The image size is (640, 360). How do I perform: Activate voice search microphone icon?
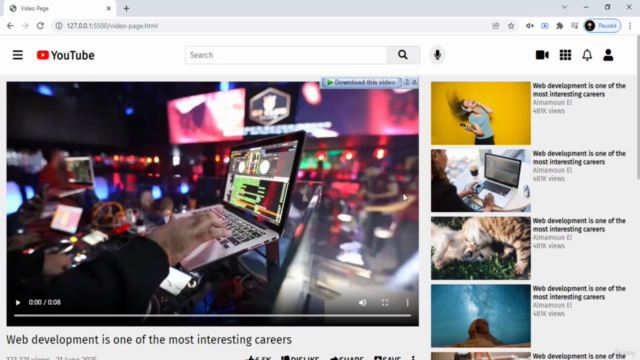click(437, 55)
